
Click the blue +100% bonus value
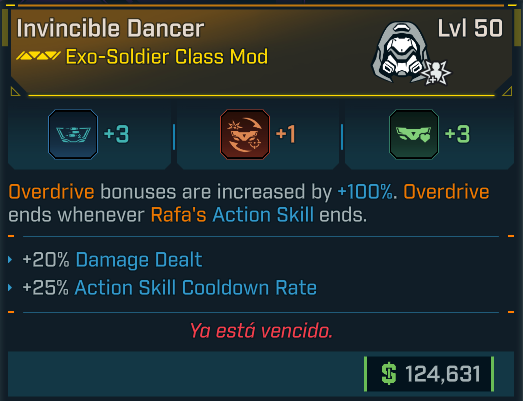click(x=365, y=192)
